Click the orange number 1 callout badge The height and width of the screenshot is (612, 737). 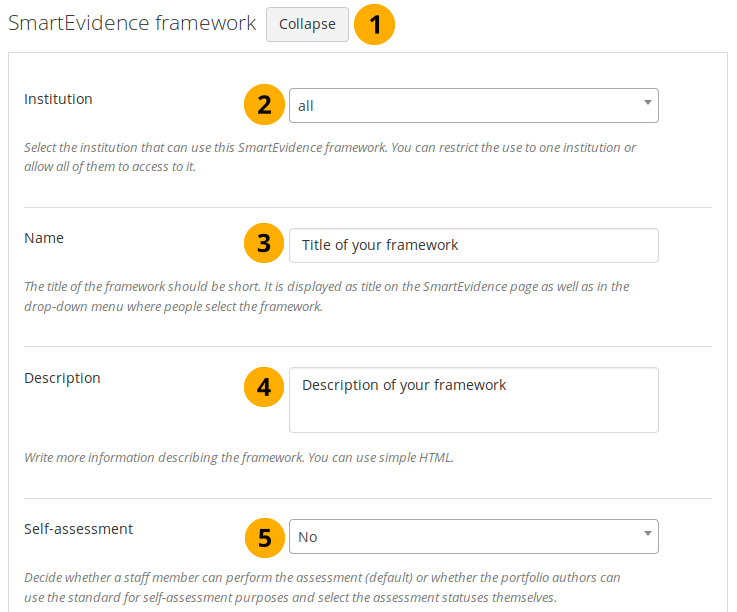click(376, 25)
